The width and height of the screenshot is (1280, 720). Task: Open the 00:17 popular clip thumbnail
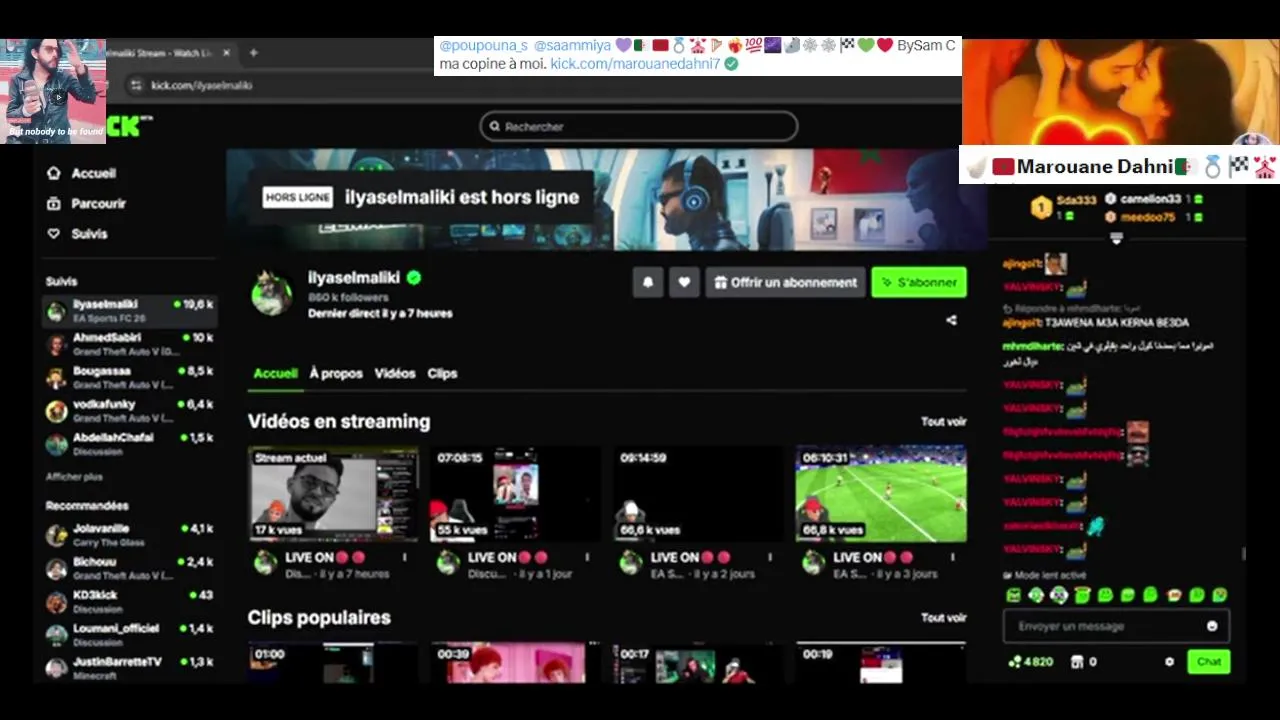(699, 664)
